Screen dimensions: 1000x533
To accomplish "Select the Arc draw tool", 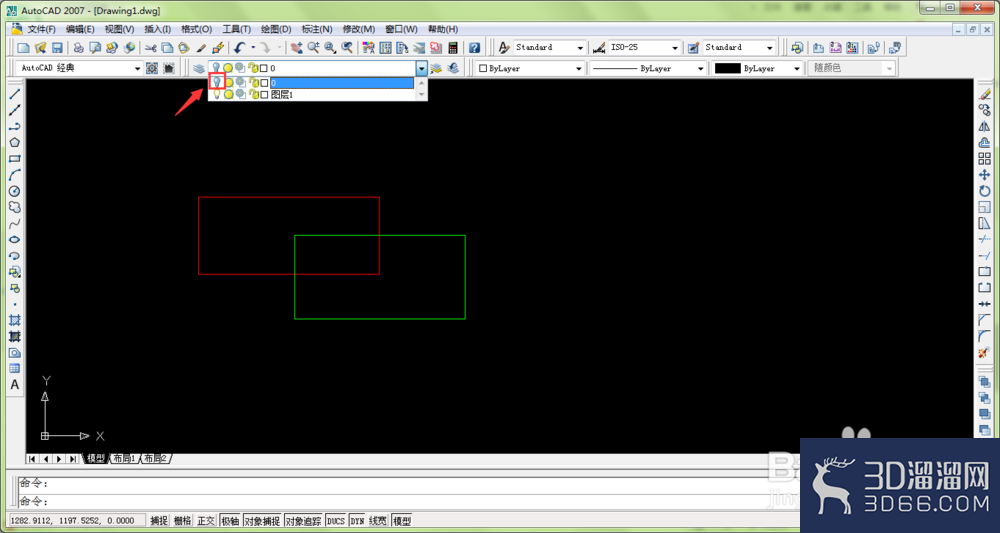I will coord(15,175).
